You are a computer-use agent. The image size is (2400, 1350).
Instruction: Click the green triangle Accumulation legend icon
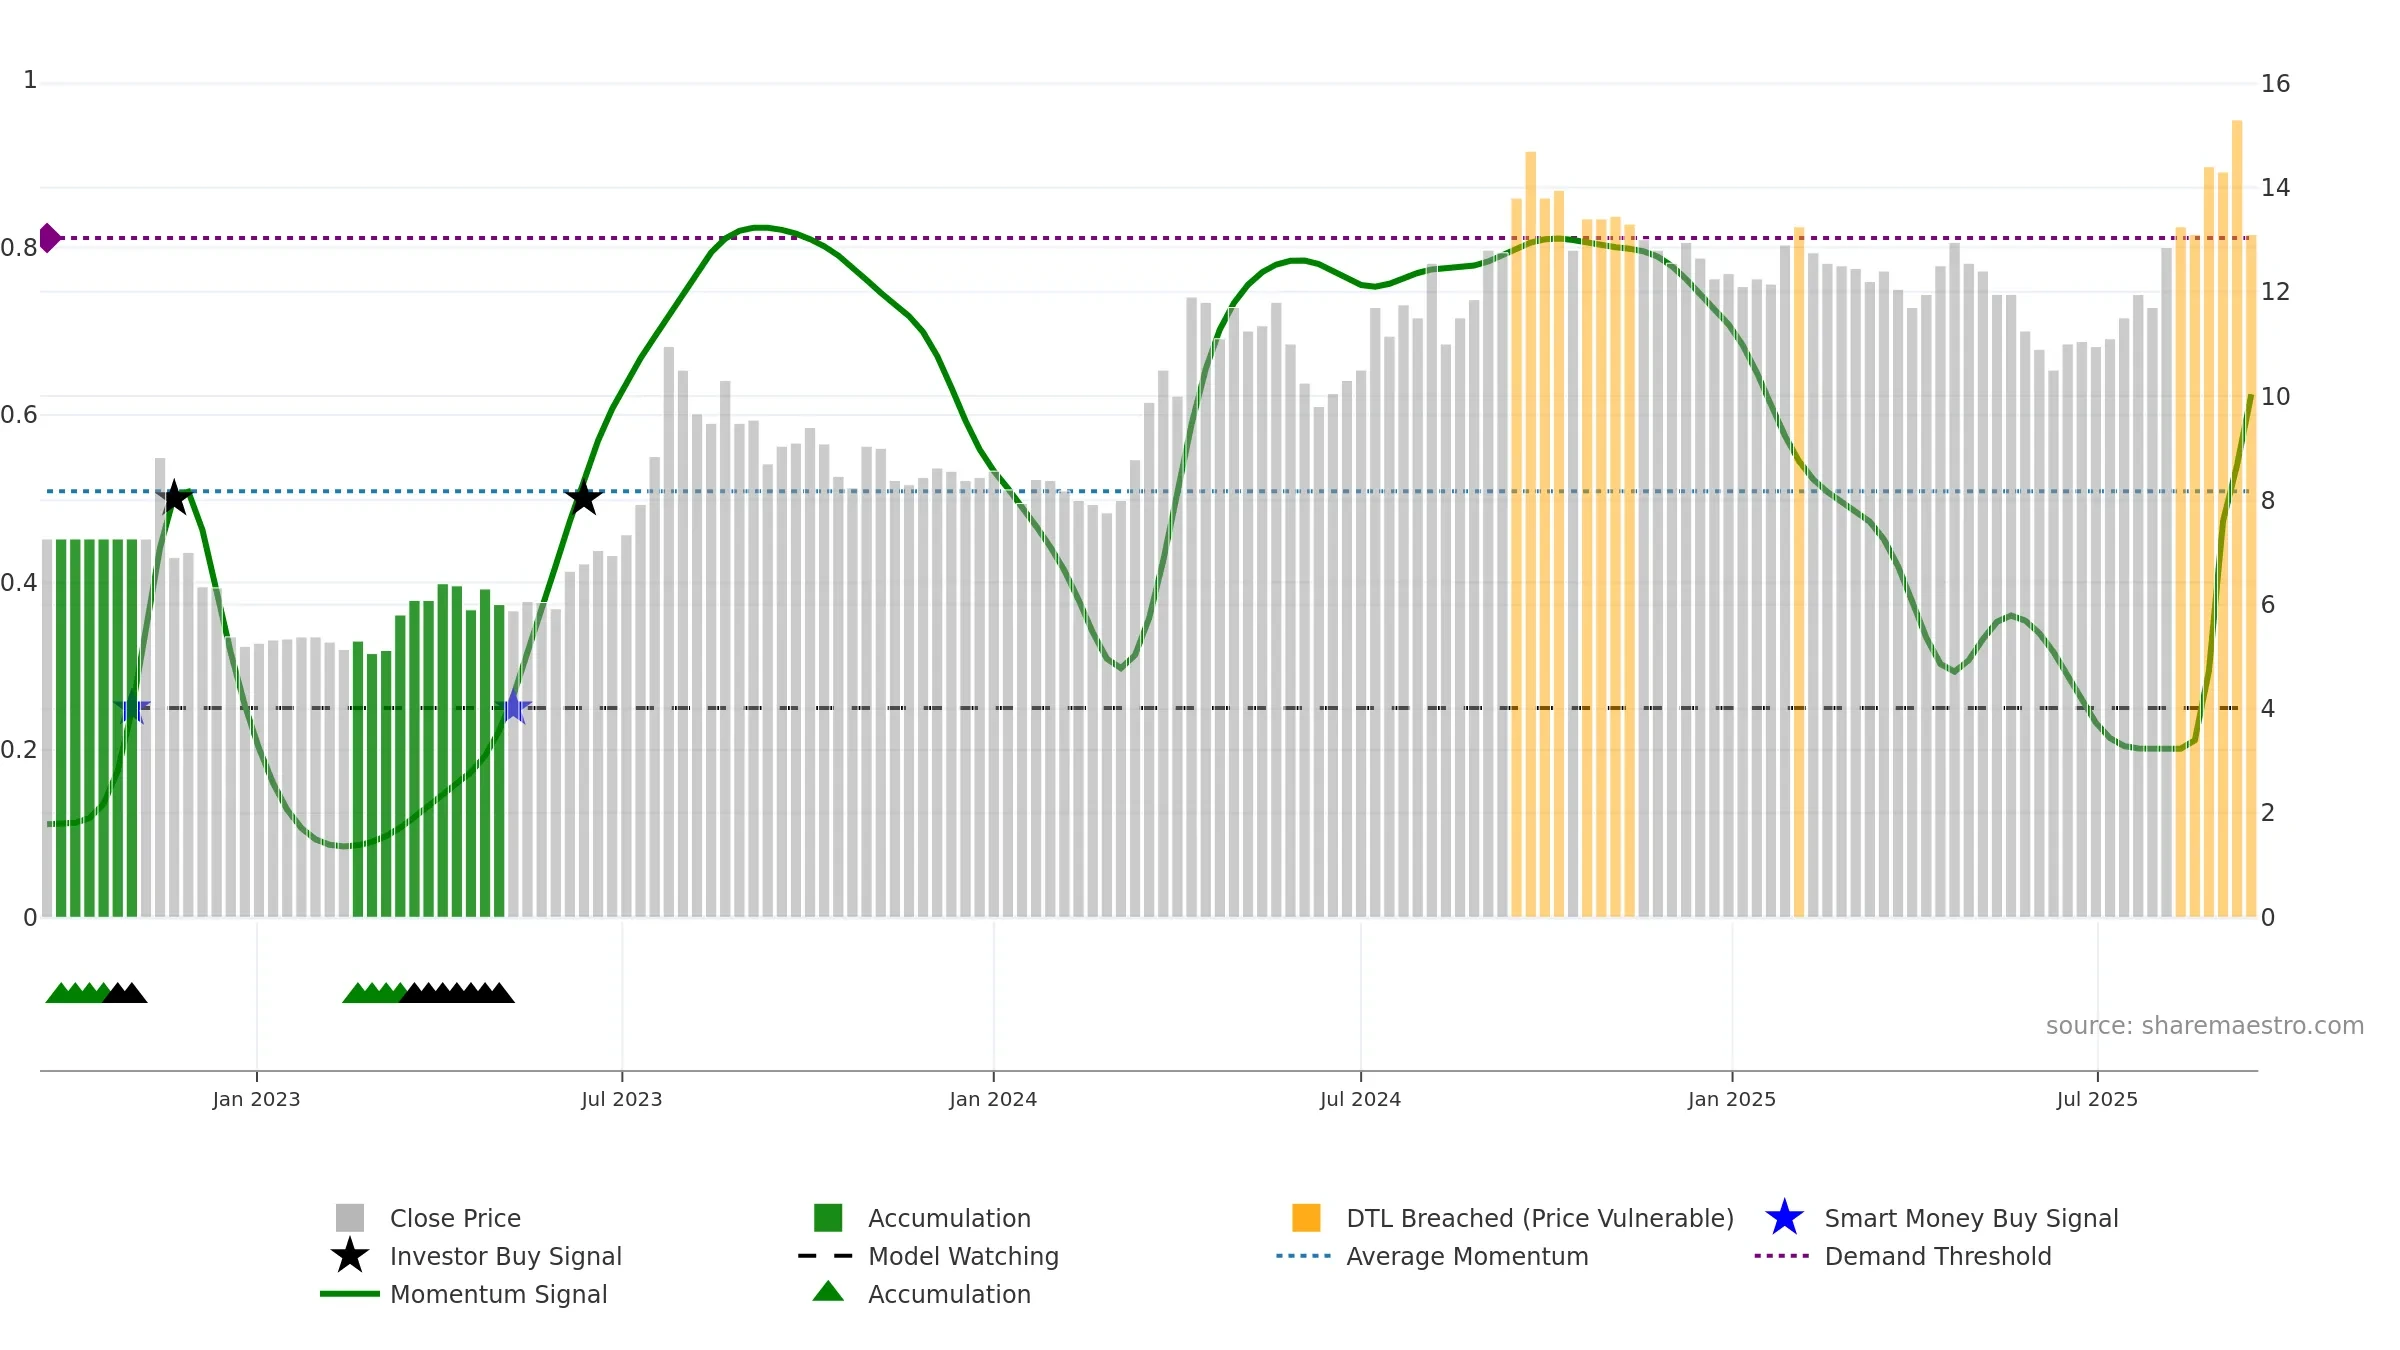pos(828,1292)
